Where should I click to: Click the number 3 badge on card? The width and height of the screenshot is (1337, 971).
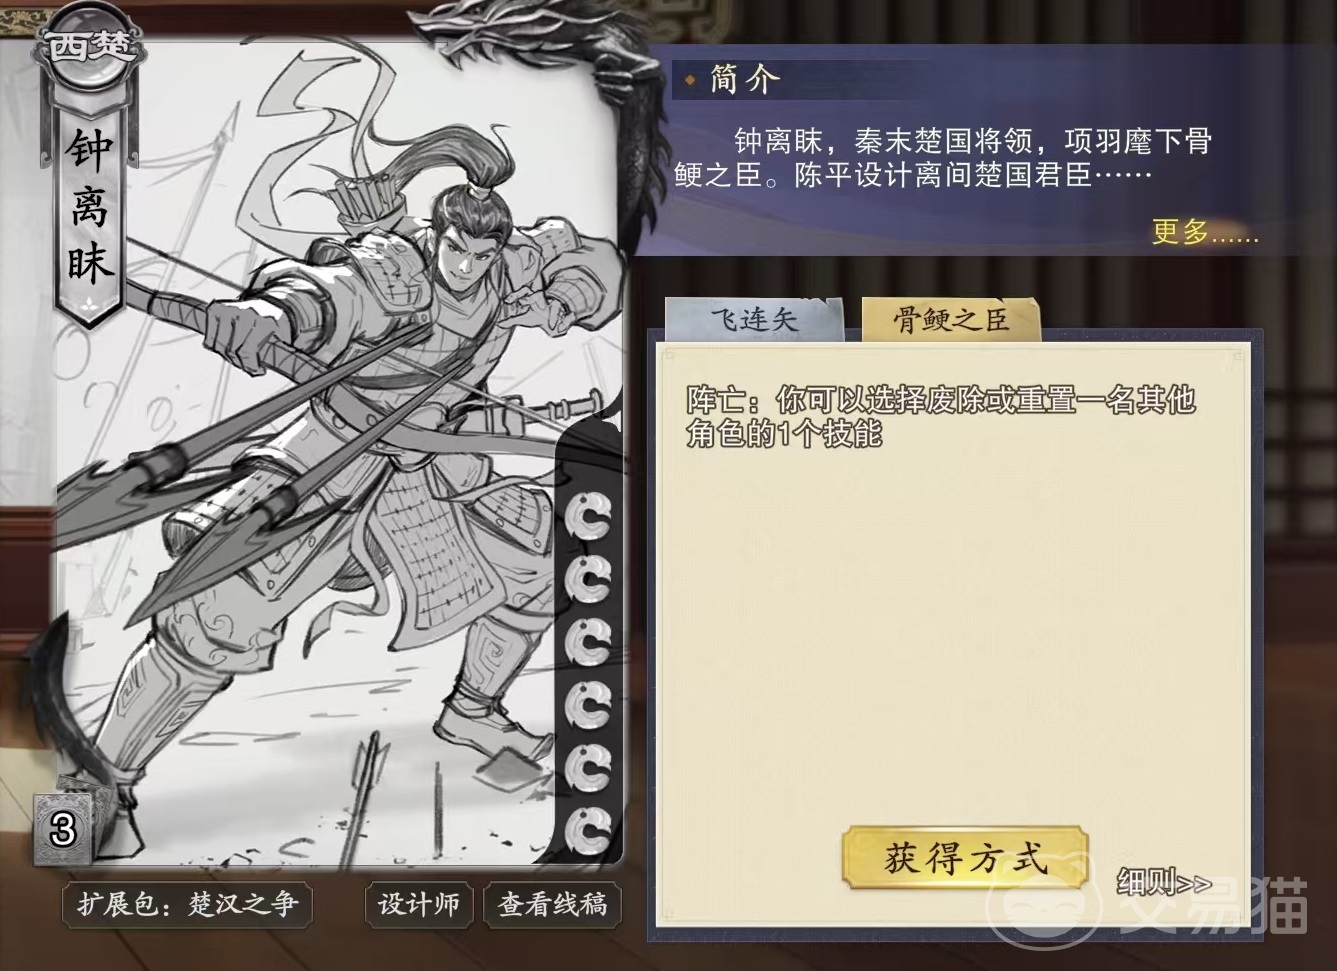[63, 828]
